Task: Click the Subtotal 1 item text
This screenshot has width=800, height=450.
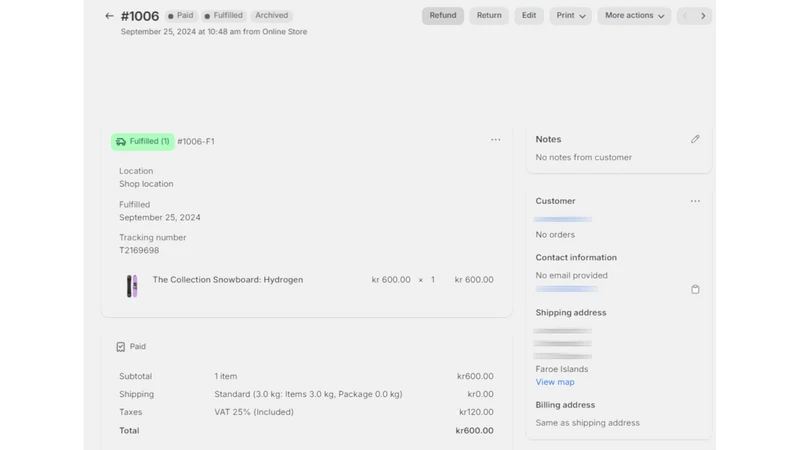Action: pos(226,377)
